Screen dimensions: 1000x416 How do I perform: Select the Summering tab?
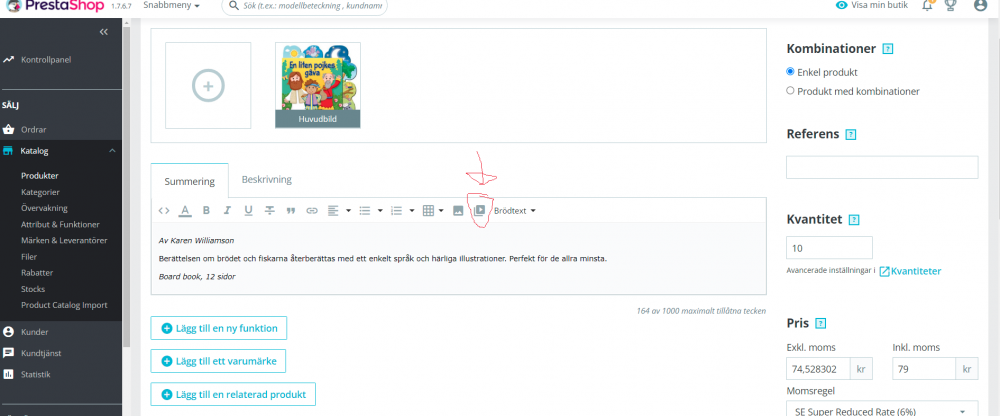pos(189,181)
